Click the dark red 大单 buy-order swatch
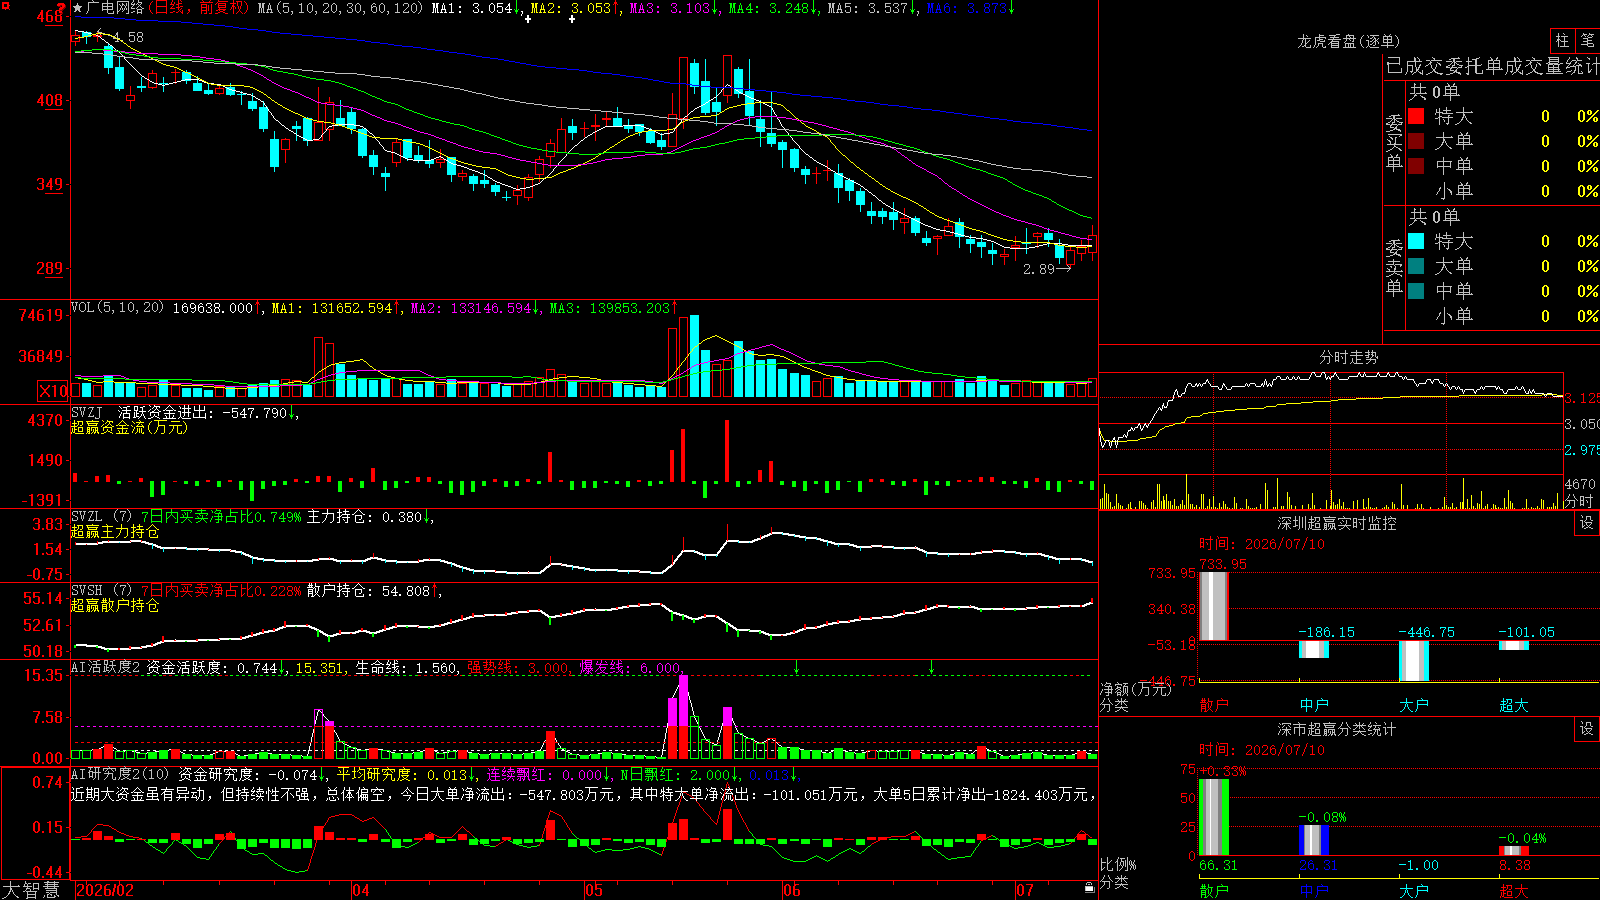 click(x=1416, y=141)
